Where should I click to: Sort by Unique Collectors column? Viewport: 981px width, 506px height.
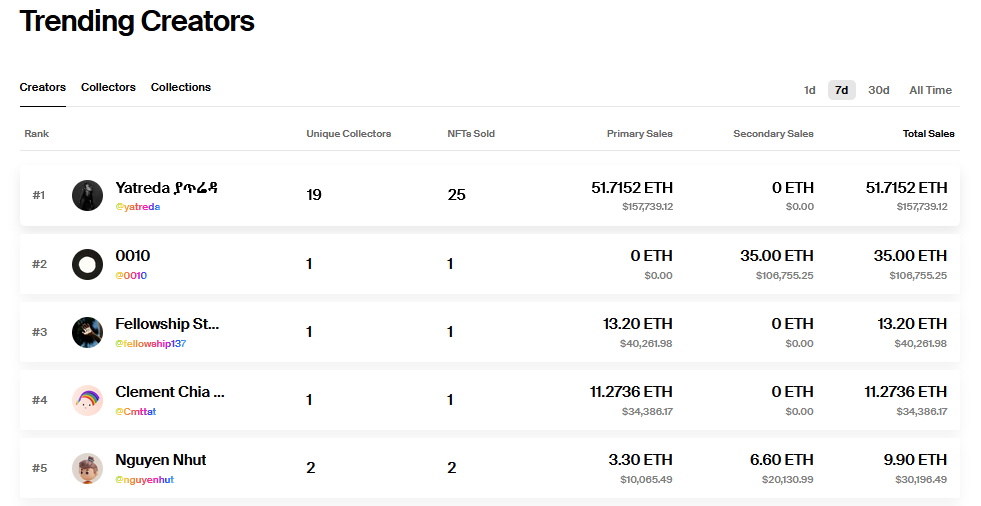pos(348,134)
